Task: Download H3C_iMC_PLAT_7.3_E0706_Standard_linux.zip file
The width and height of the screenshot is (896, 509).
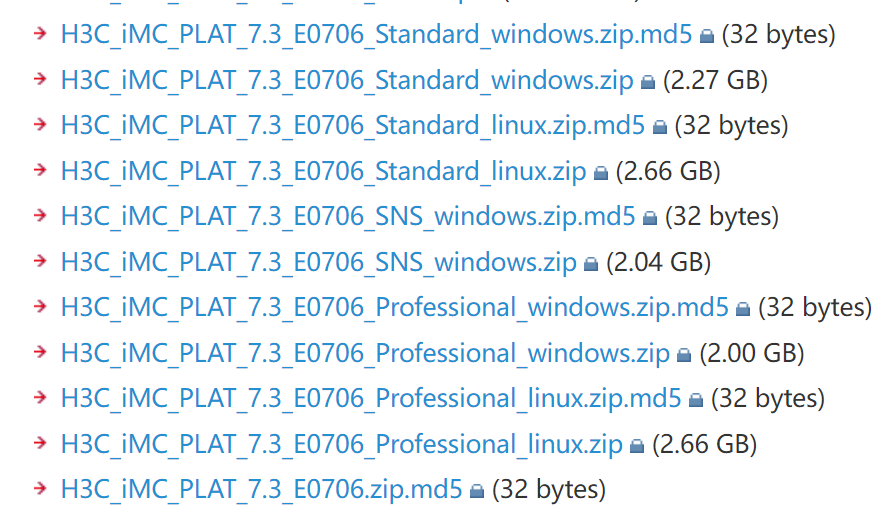Action: [x=323, y=172]
